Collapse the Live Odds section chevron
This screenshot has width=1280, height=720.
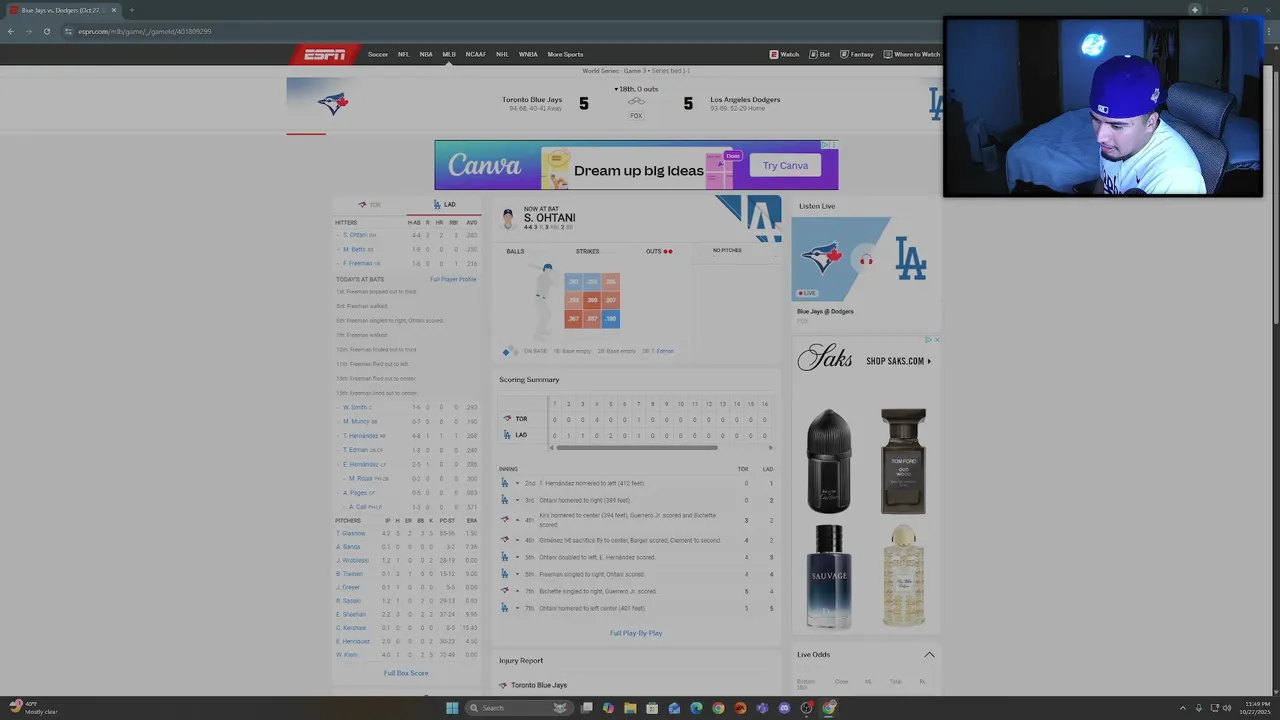pyautogui.click(x=929, y=655)
